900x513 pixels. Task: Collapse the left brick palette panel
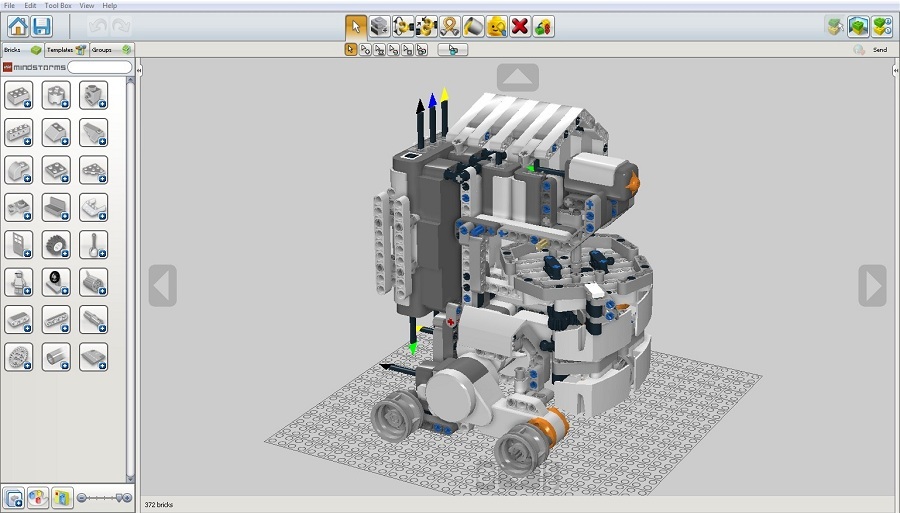click(x=139, y=69)
